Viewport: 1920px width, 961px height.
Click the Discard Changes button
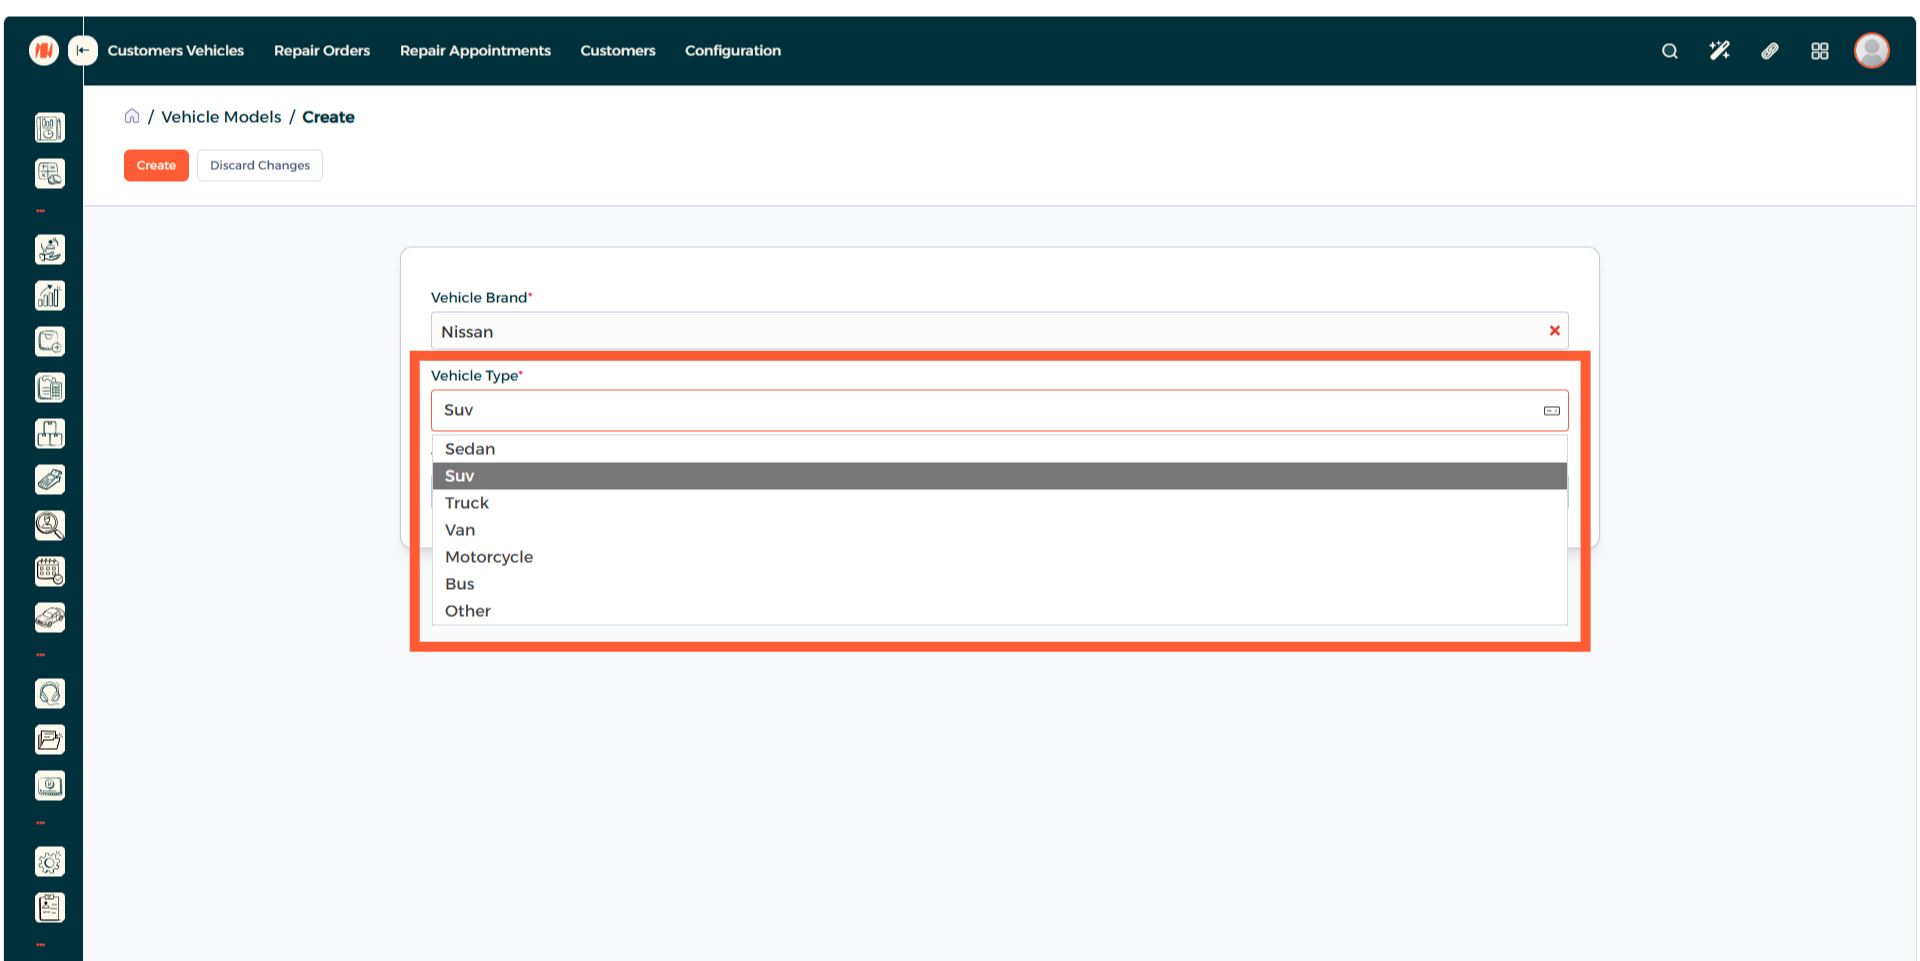[x=260, y=166]
